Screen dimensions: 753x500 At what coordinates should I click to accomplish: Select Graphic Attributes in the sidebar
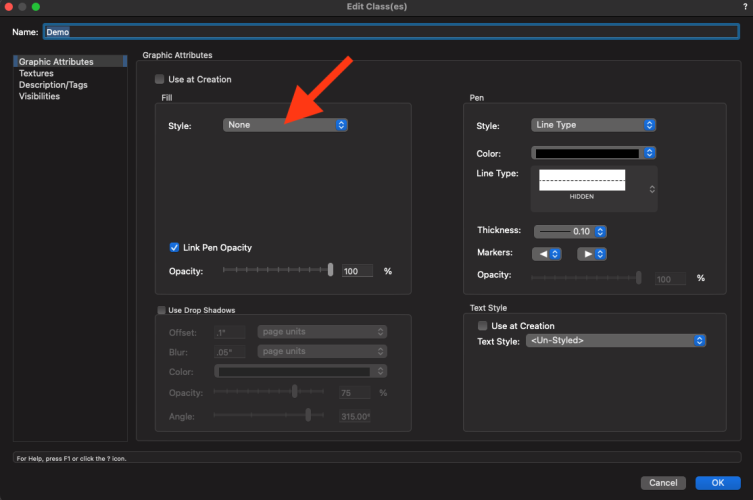pos(56,62)
